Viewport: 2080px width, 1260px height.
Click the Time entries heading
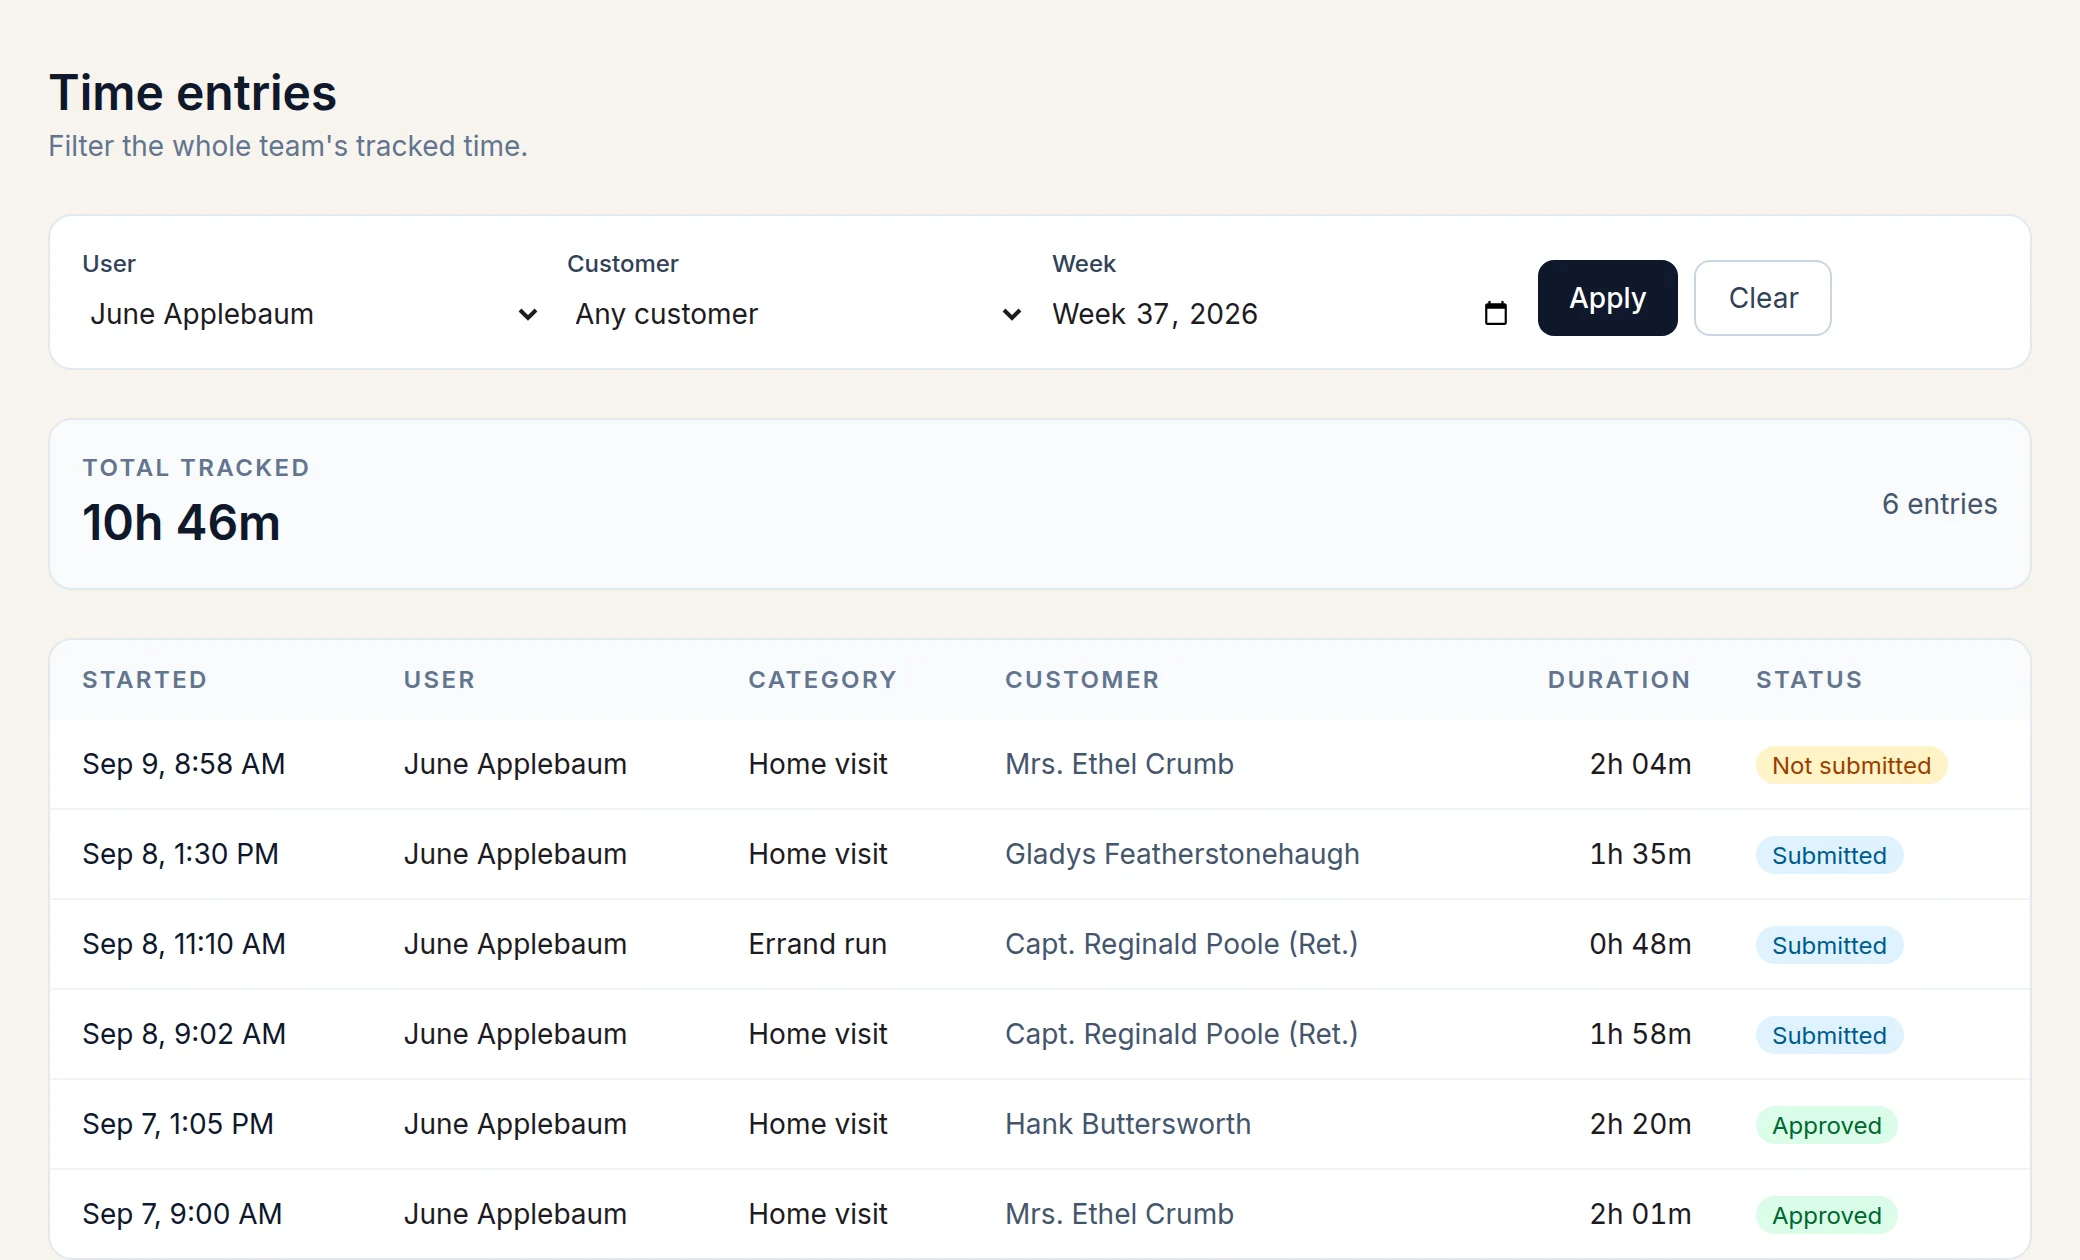(x=193, y=93)
